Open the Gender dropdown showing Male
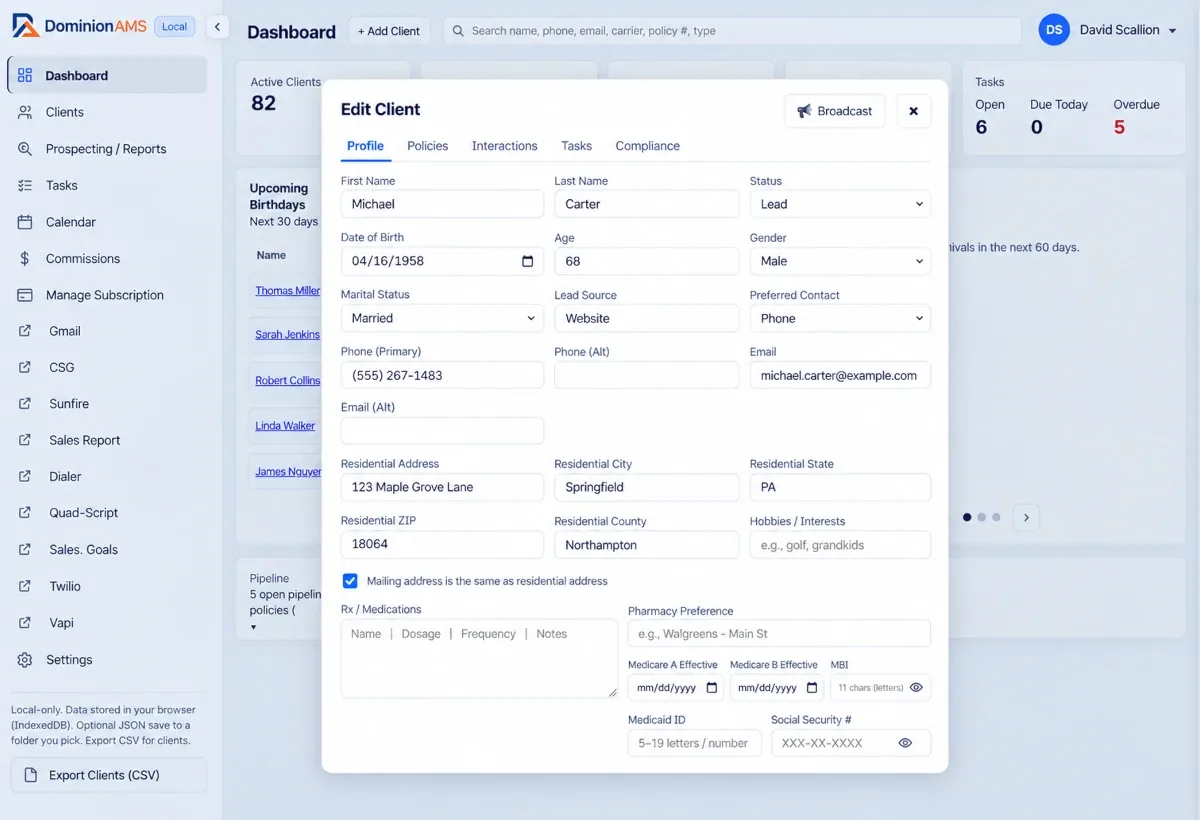Screen dimensions: 1200x820 coord(840,261)
